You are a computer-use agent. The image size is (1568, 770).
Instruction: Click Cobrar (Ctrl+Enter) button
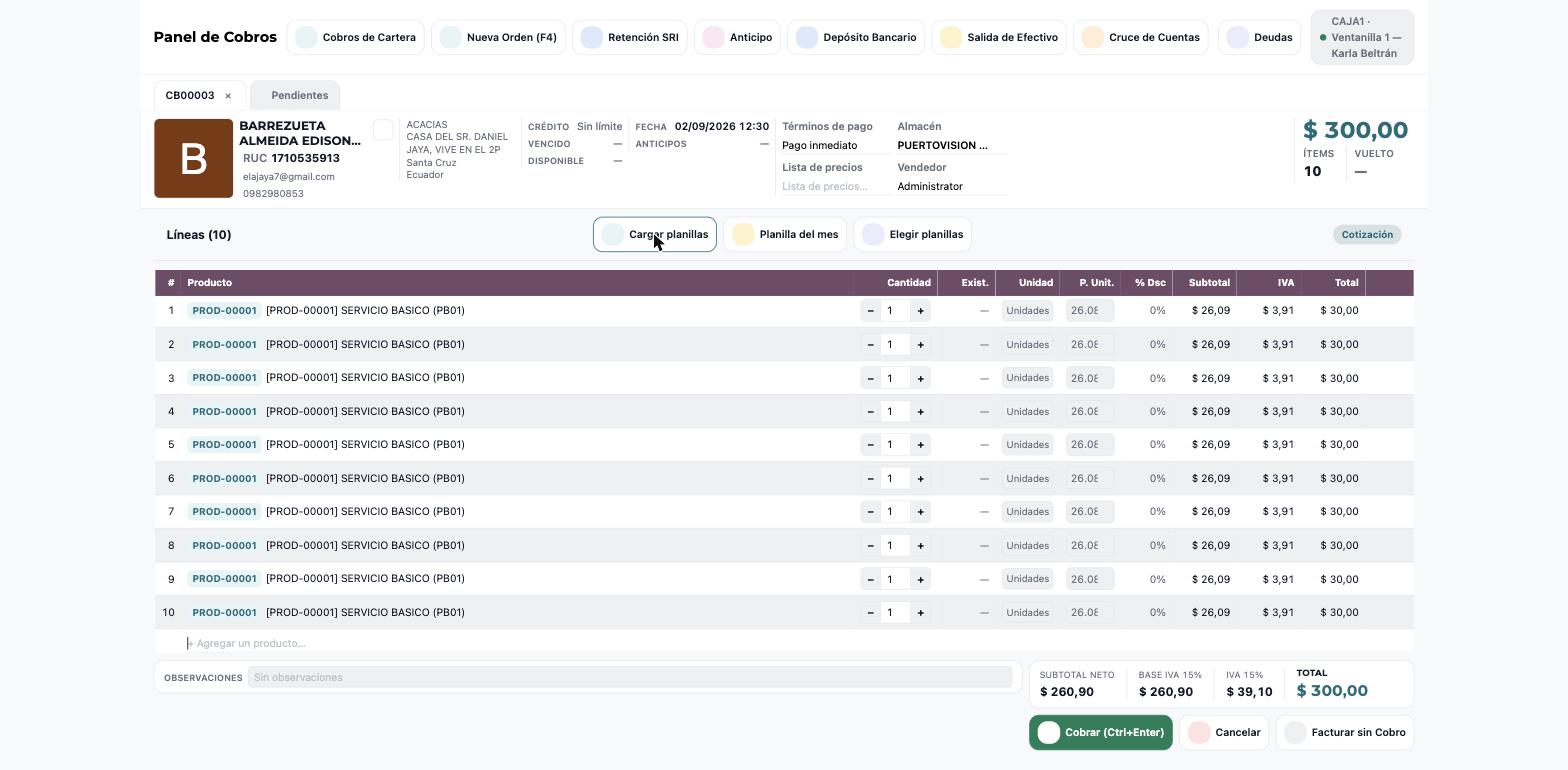click(1100, 733)
